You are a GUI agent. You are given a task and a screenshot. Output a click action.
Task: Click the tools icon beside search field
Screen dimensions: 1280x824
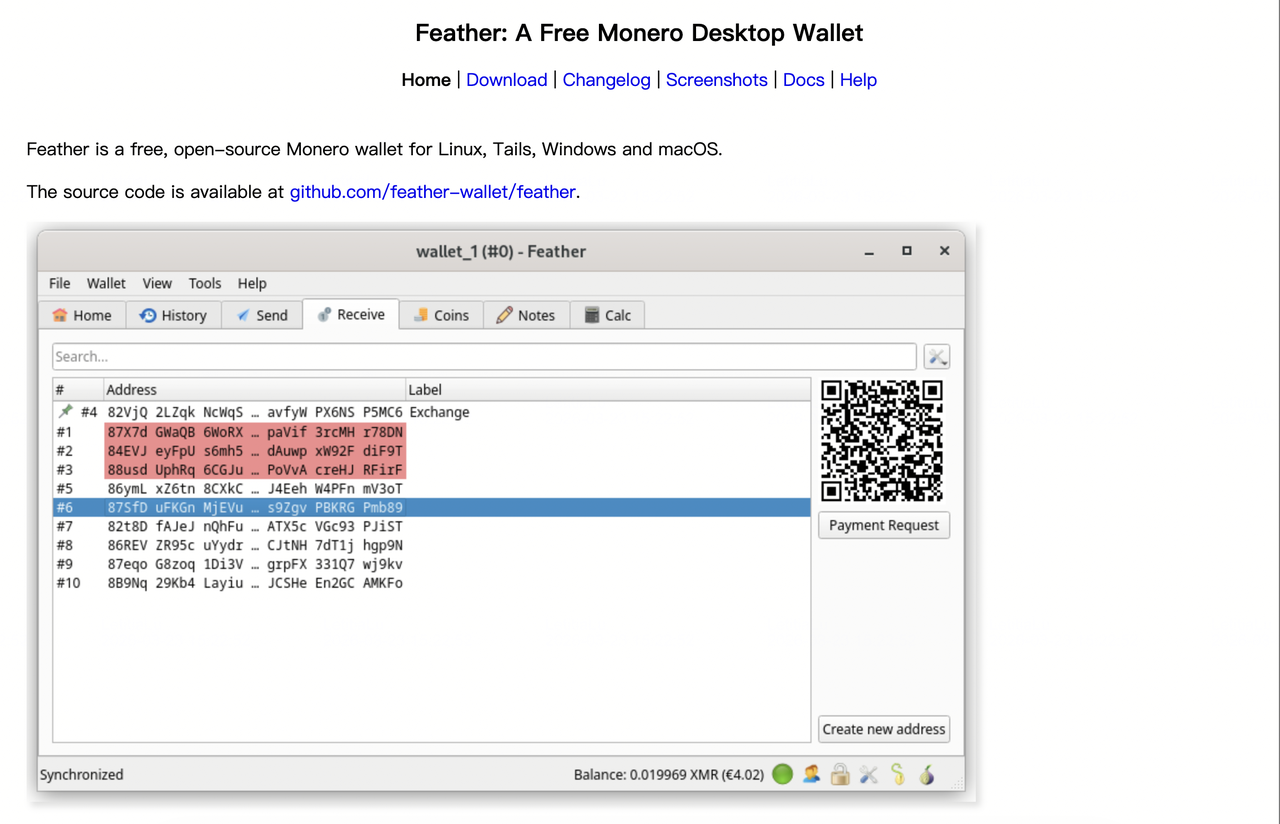(x=936, y=357)
